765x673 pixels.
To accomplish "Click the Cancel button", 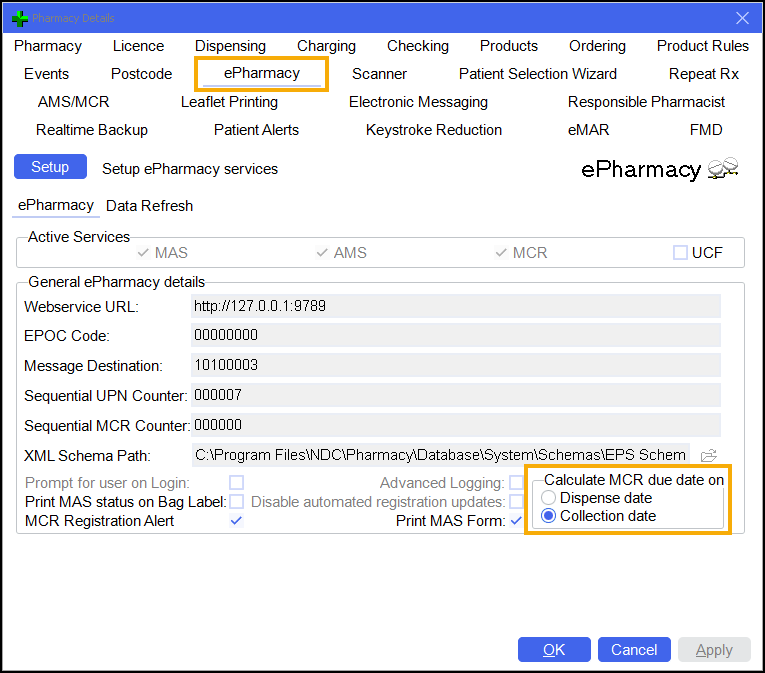I will click(634, 650).
